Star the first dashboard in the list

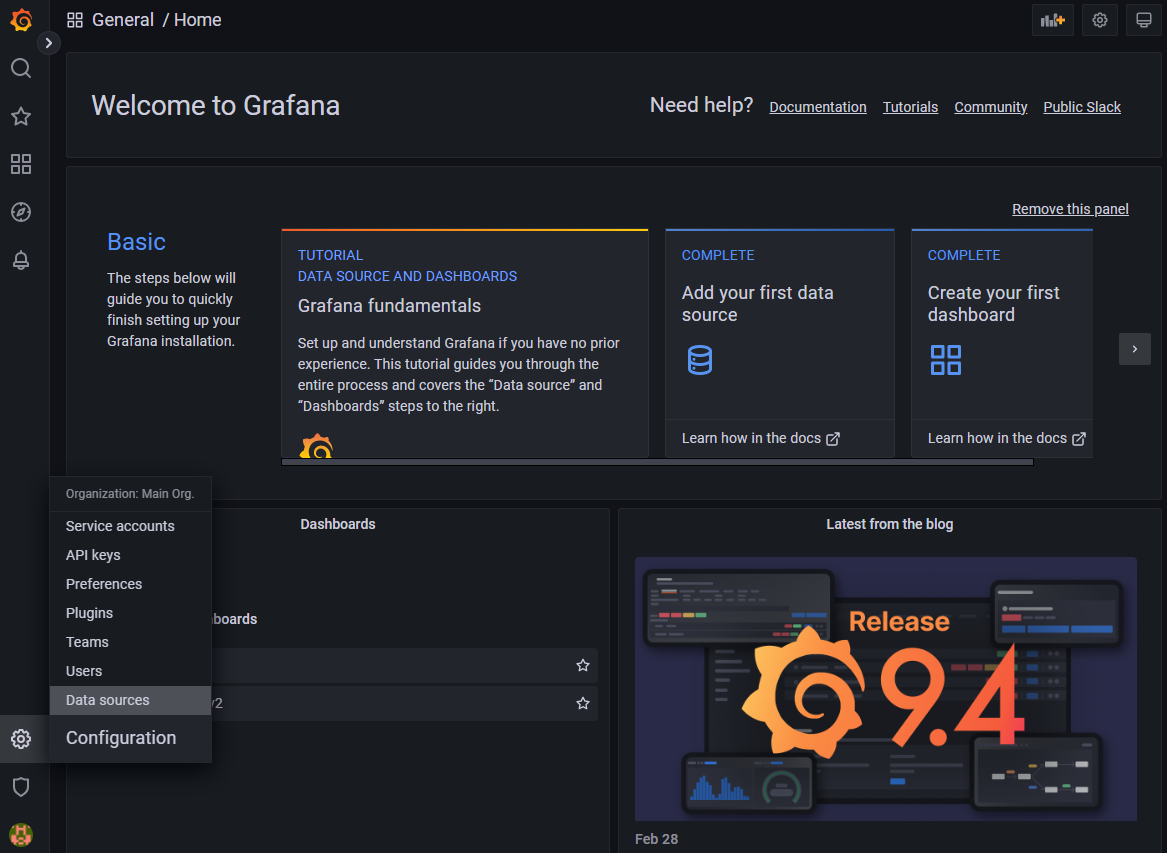[583, 665]
